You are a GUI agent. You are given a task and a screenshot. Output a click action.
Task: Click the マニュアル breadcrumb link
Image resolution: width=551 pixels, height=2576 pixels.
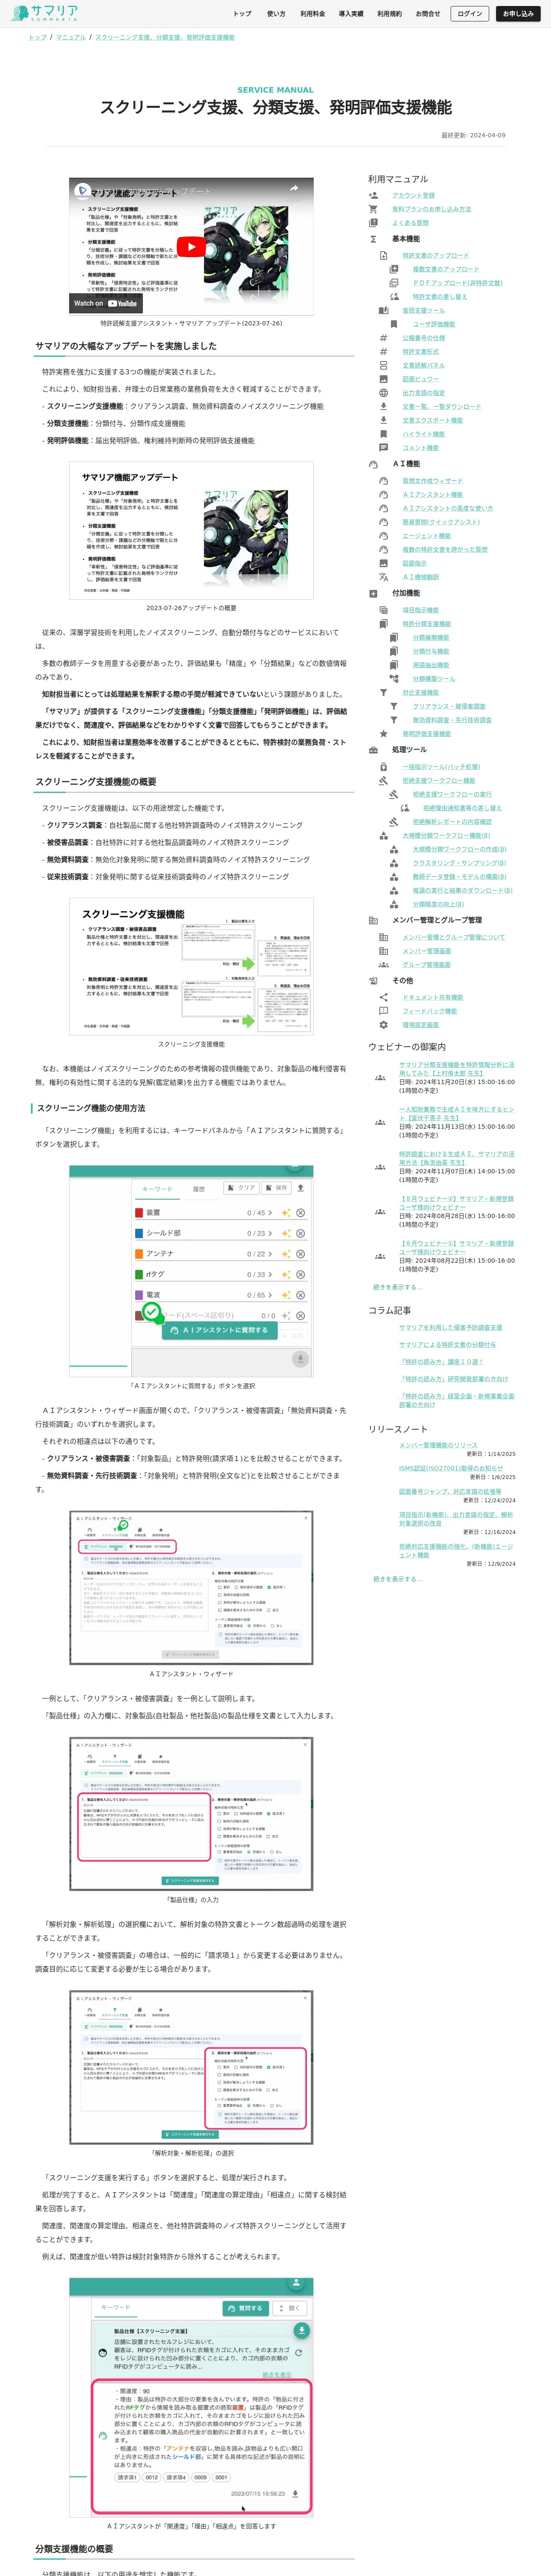[71, 37]
